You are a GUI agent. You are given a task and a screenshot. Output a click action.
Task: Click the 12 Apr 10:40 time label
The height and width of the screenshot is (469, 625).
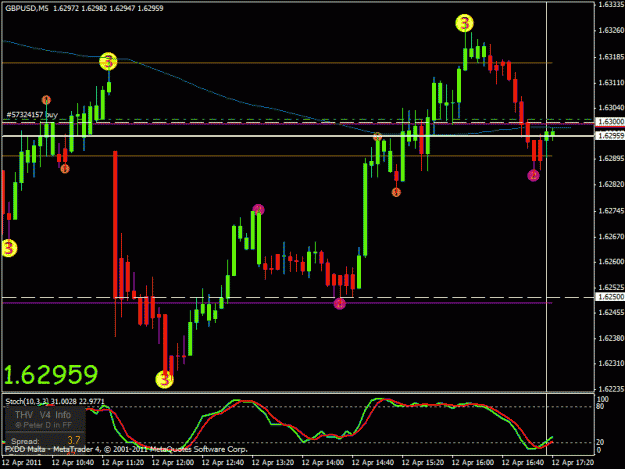(73, 463)
